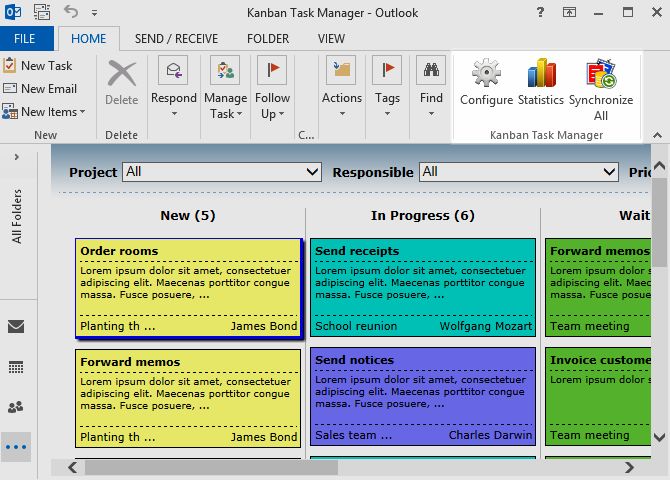Click the vertical scrollbar up arrow
This screenshot has height=480, width=670.
[659, 165]
